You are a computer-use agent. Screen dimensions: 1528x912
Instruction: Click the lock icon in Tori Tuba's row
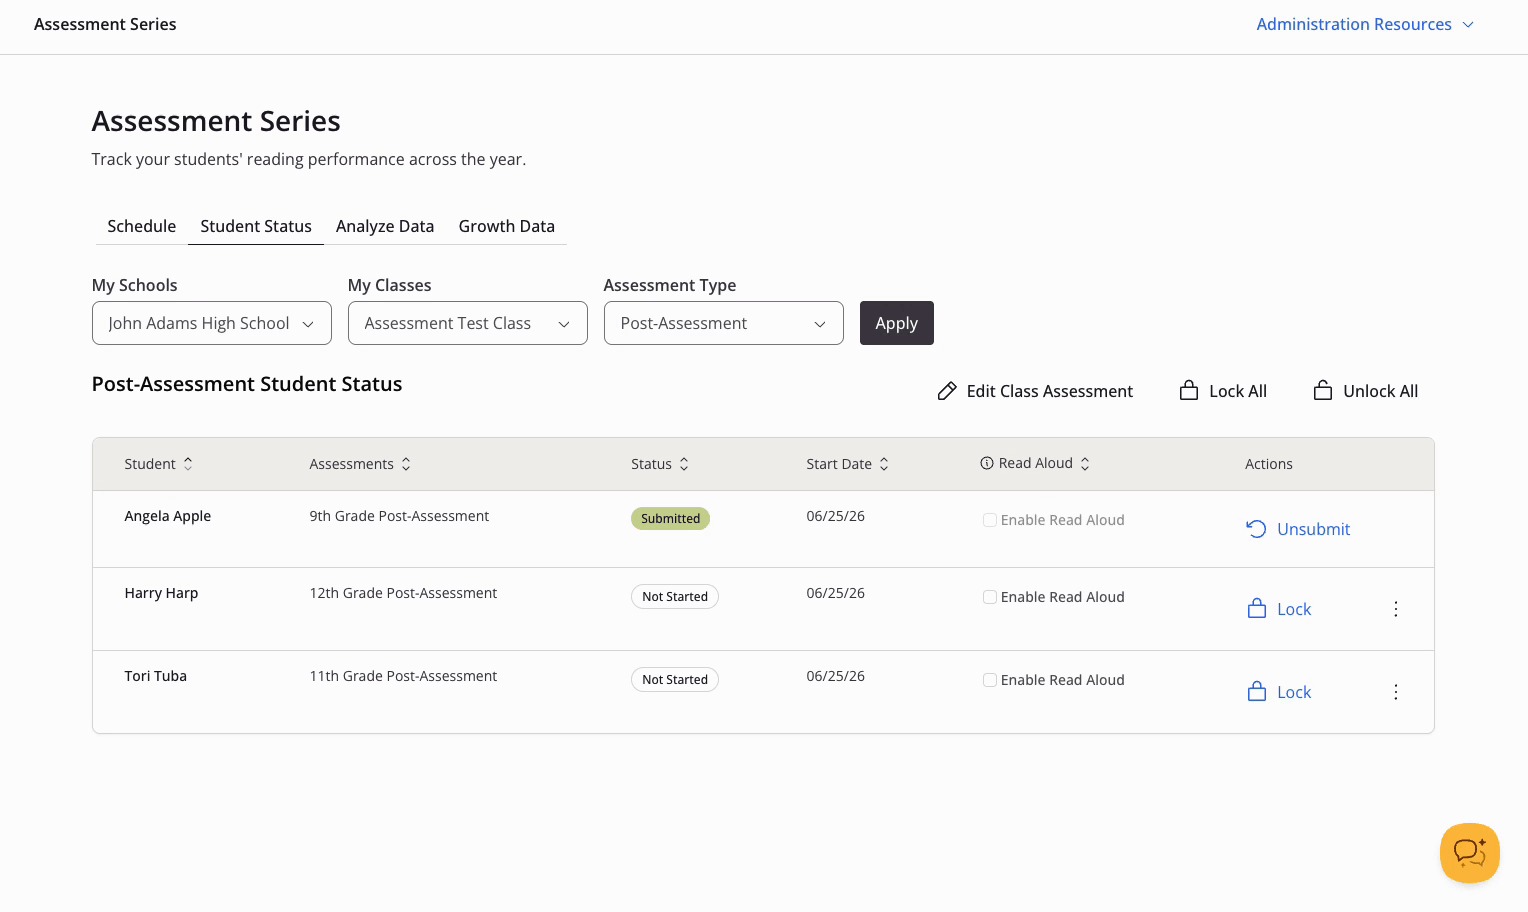(1257, 691)
